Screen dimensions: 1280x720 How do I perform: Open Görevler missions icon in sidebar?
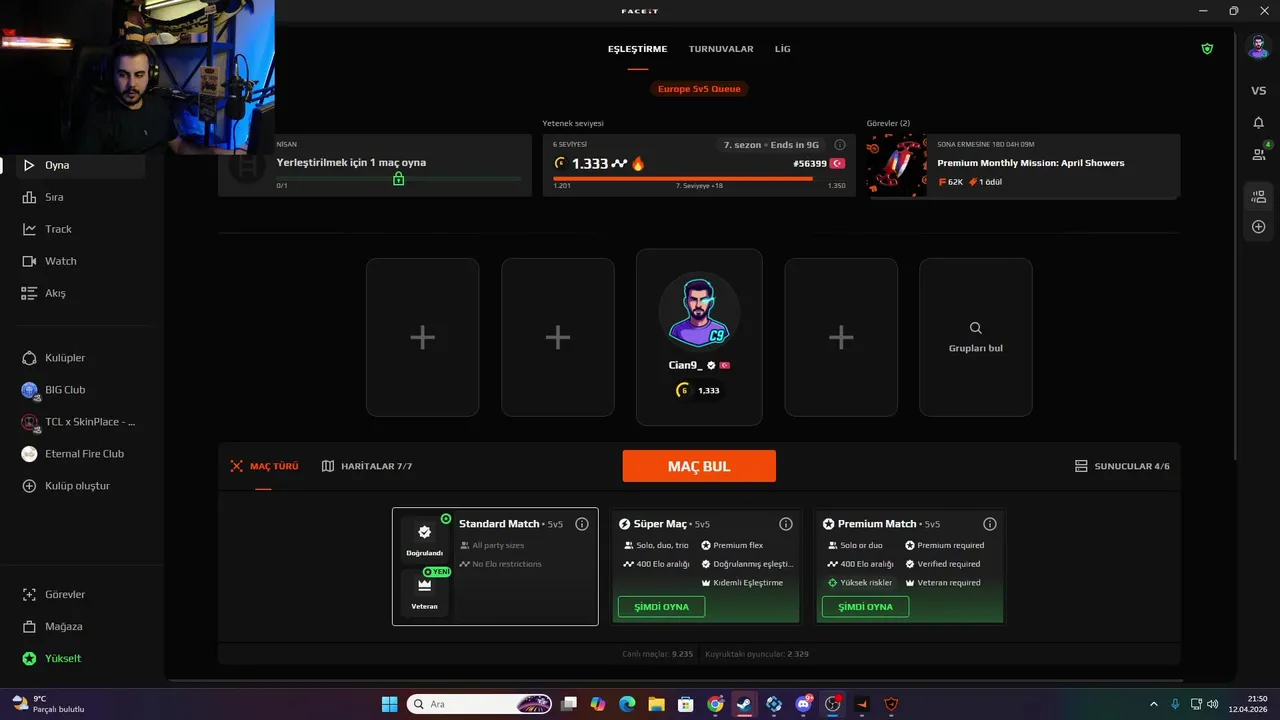coord(29,594)
